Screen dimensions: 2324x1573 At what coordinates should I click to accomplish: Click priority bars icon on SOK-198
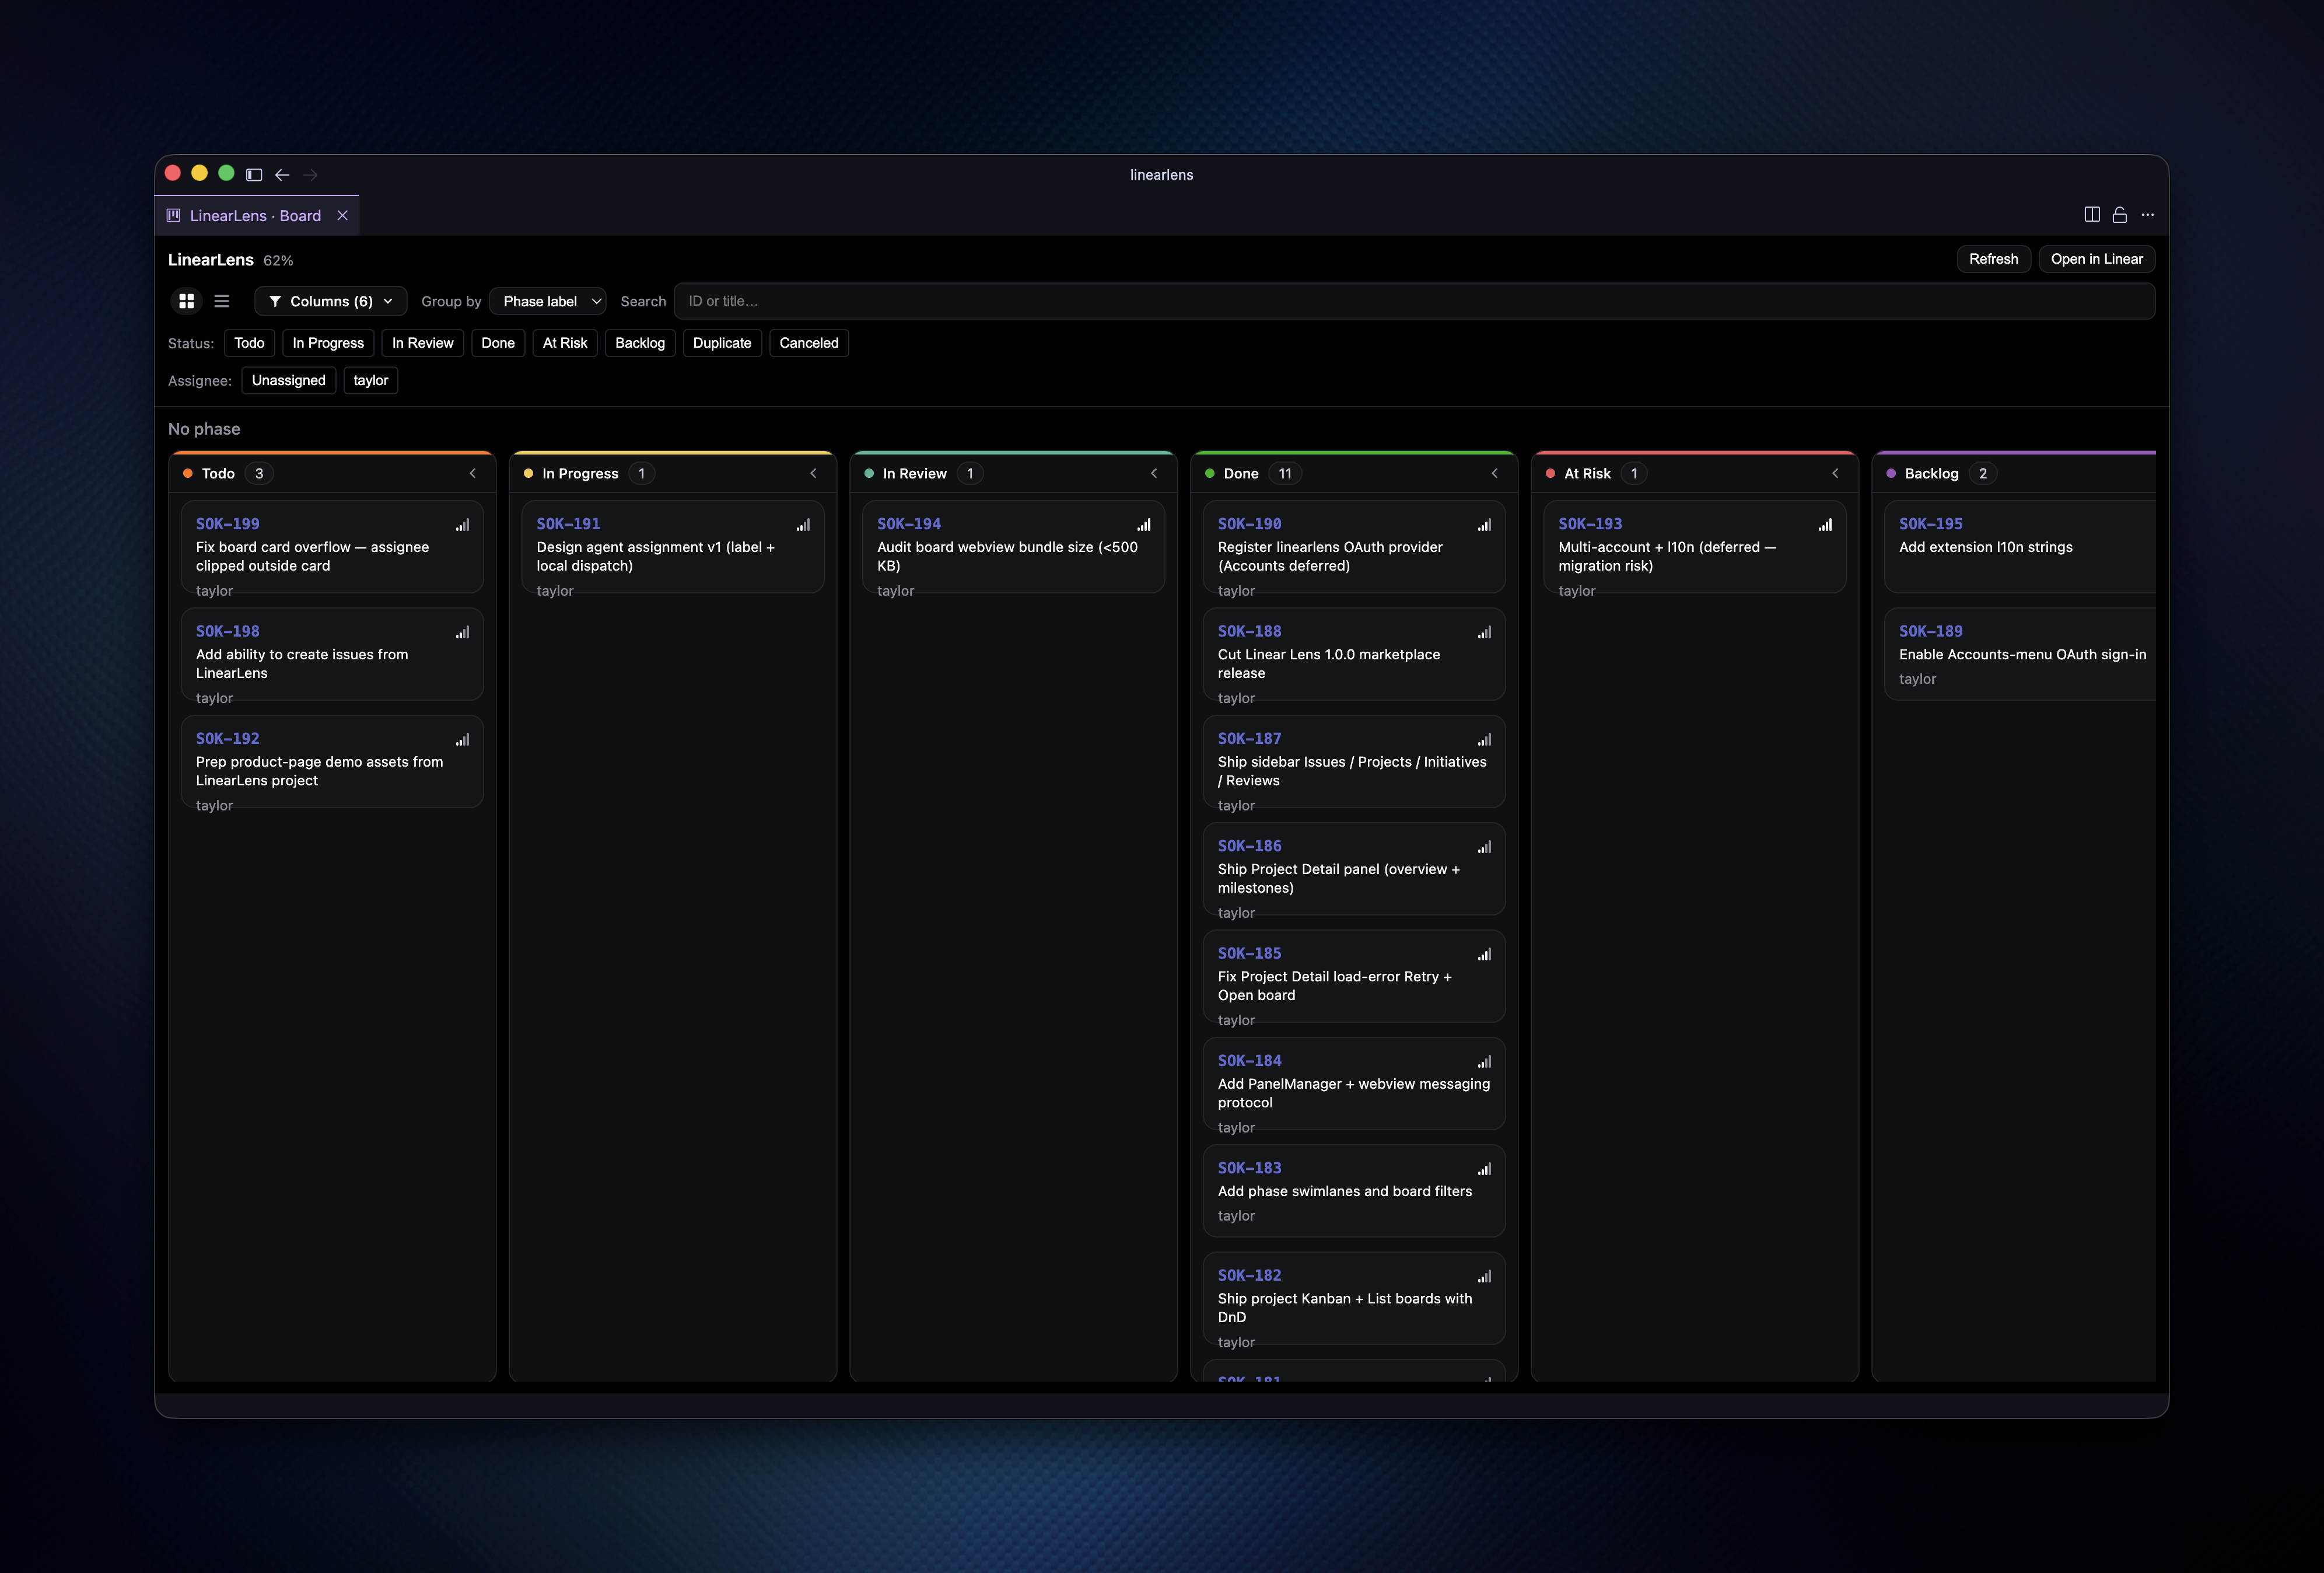[462, 632]
